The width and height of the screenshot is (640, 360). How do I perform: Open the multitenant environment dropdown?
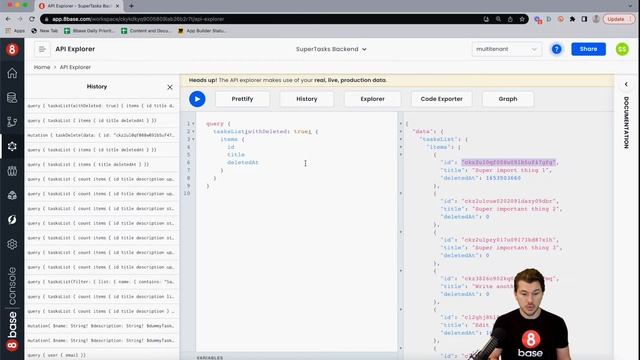507,49
